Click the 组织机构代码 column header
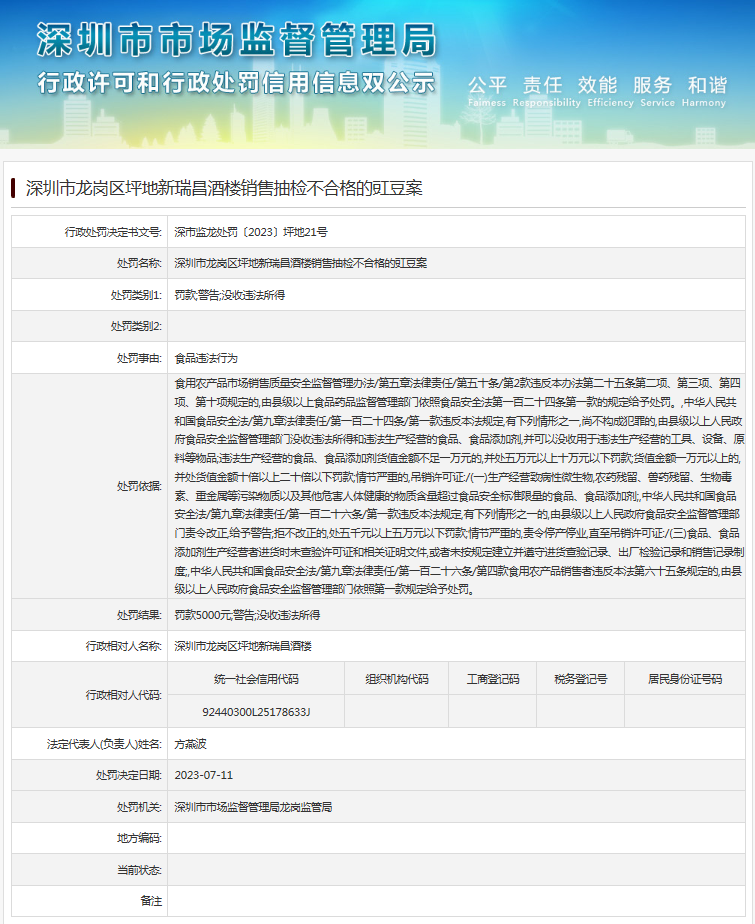The width and height of the screenshot is (755, 924). pyautogui.click(x=397, y=679)
